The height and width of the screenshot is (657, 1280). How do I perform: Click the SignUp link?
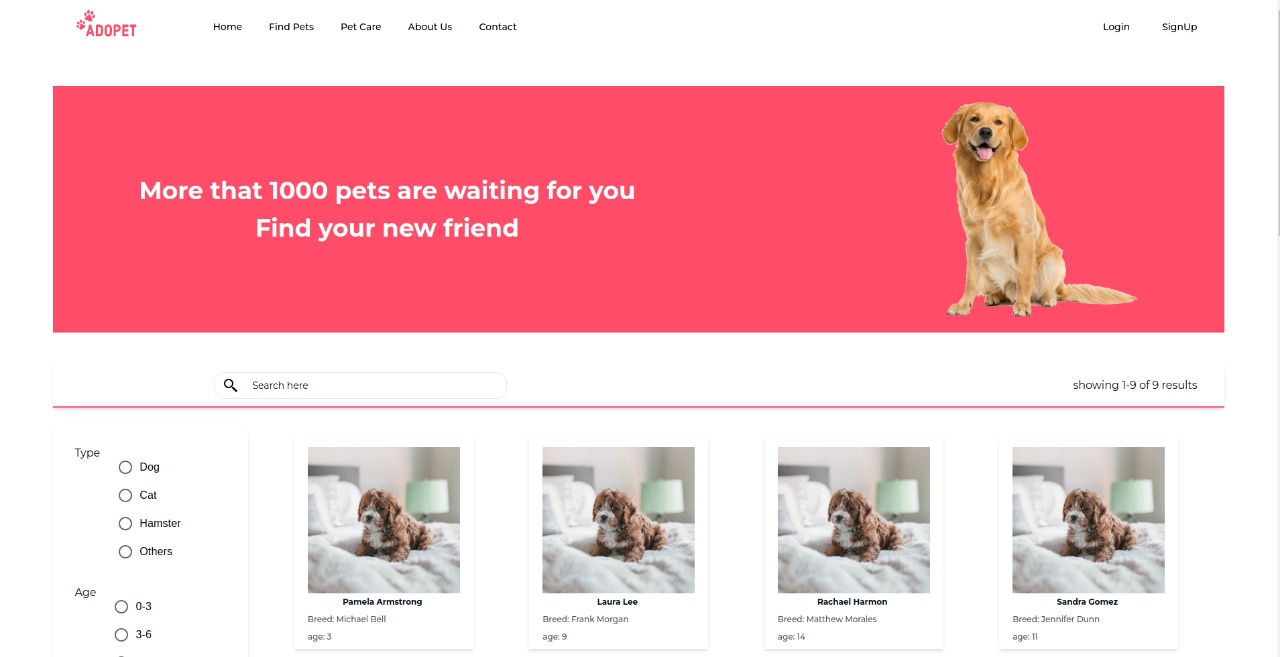pos(1179,27)
